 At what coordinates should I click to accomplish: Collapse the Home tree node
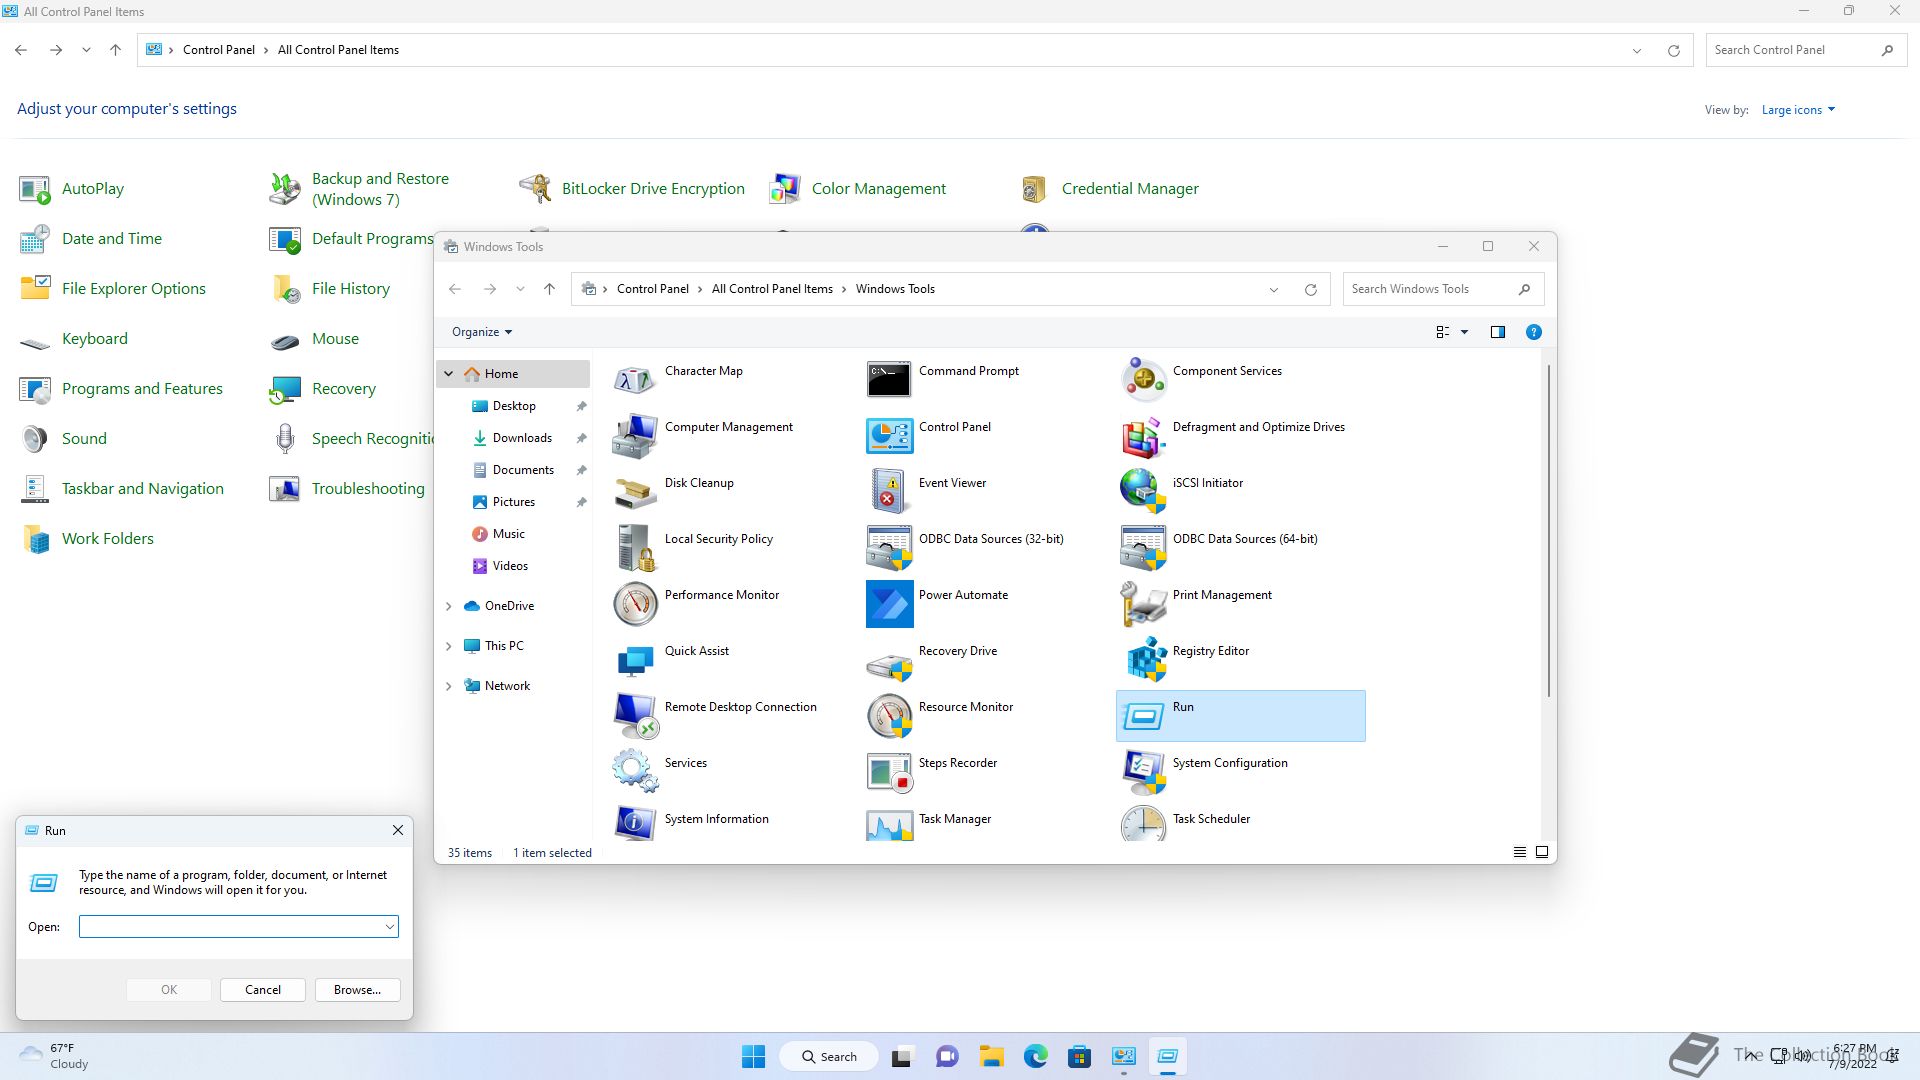(x=449, y=374)
